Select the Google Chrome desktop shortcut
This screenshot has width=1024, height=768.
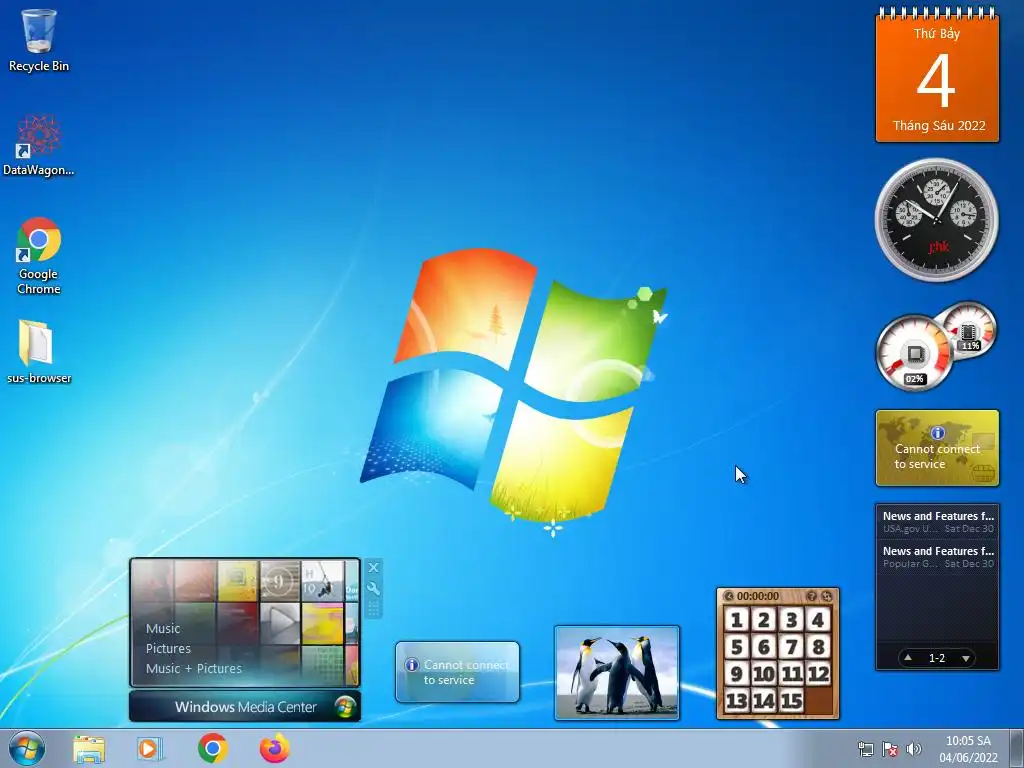(x=39, y=256)
